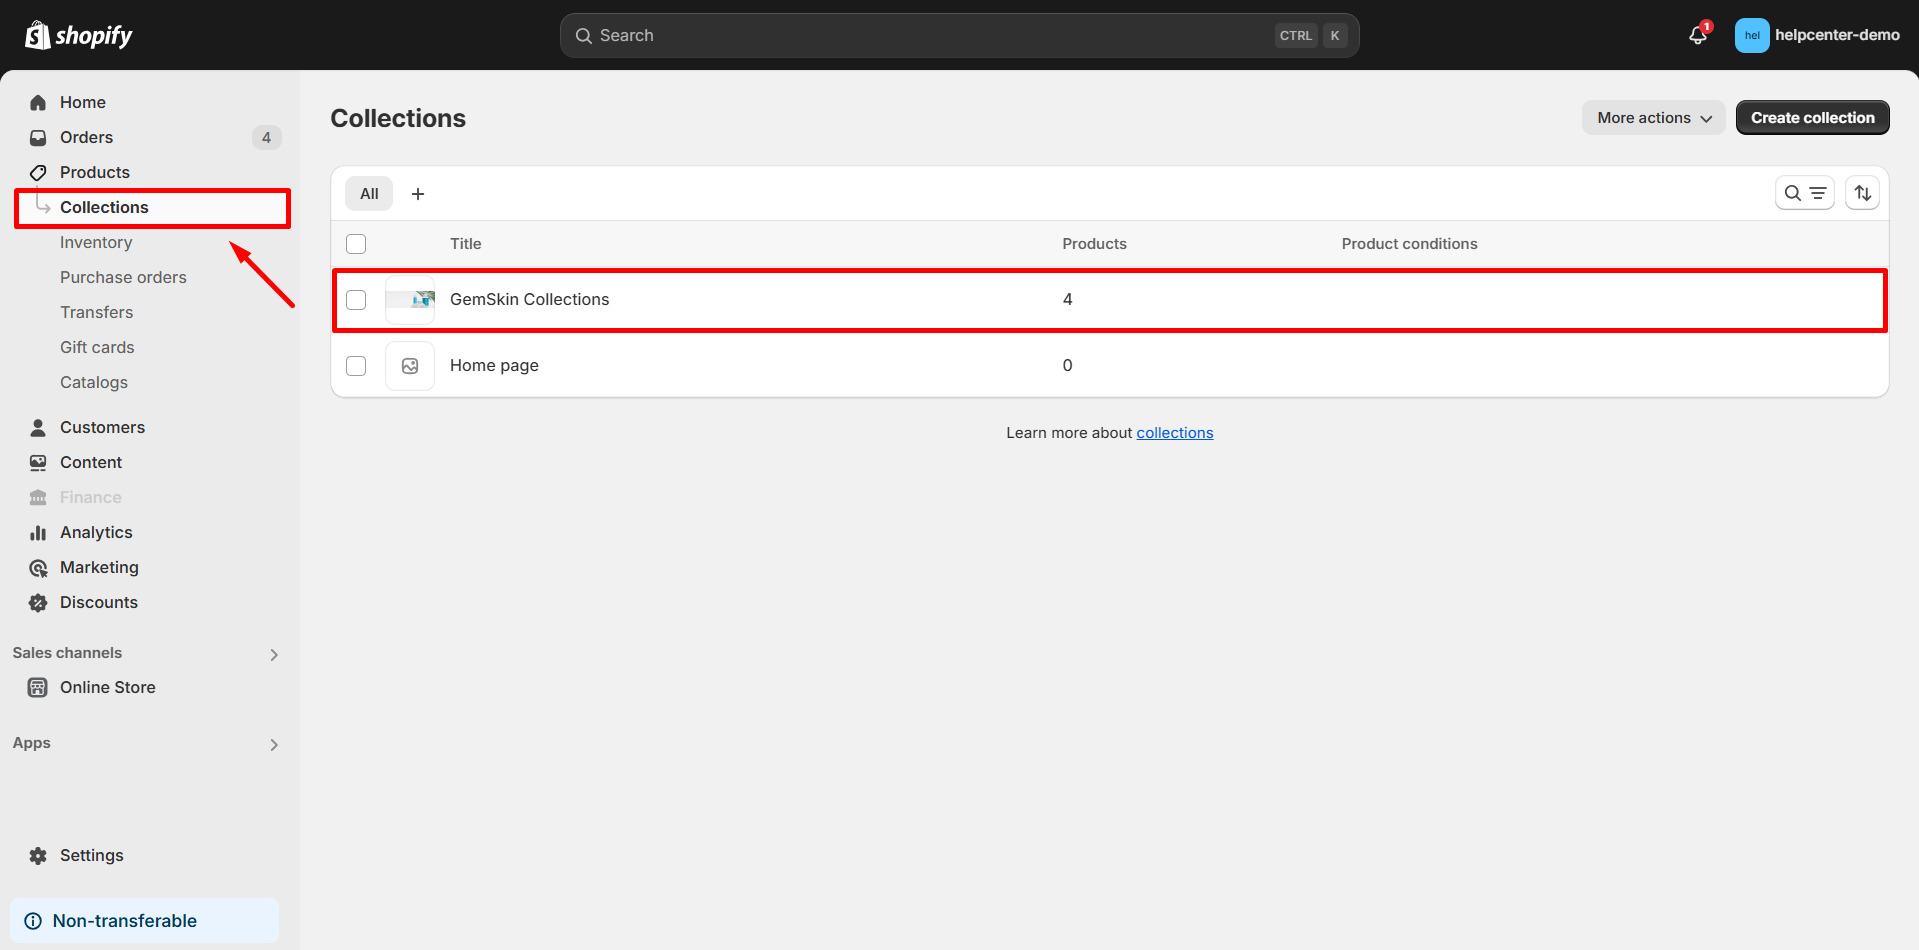Add a new view with plus icon
This screenshot has height=950, width=1919.
click(x=418, y=194)
